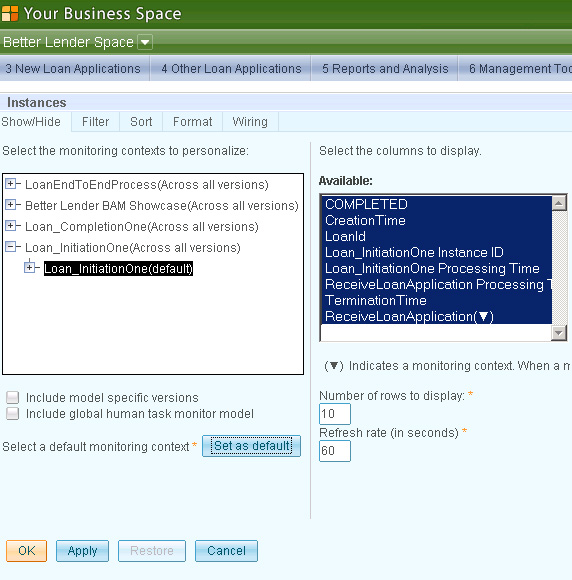Expand the Better Lender BAM Showcase node
This screenshot has height=580, width=572.
pos(11,205)
